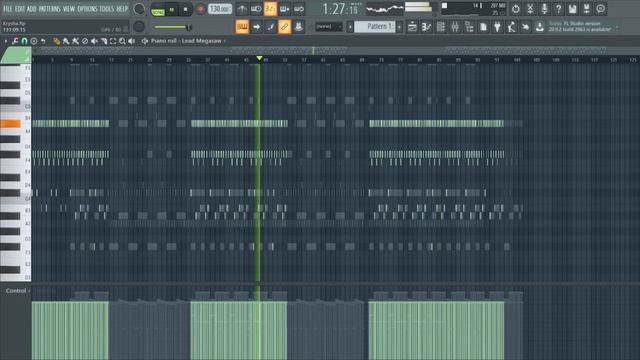Toggle wait for input before recording
640x360 pixels.
[256, 9]
